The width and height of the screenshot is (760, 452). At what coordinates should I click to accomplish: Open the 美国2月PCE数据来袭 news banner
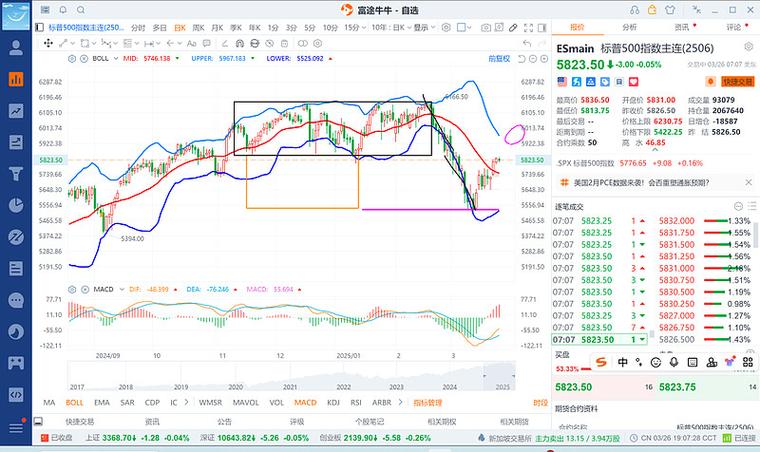pyautogui.click(x=641, y=183)
